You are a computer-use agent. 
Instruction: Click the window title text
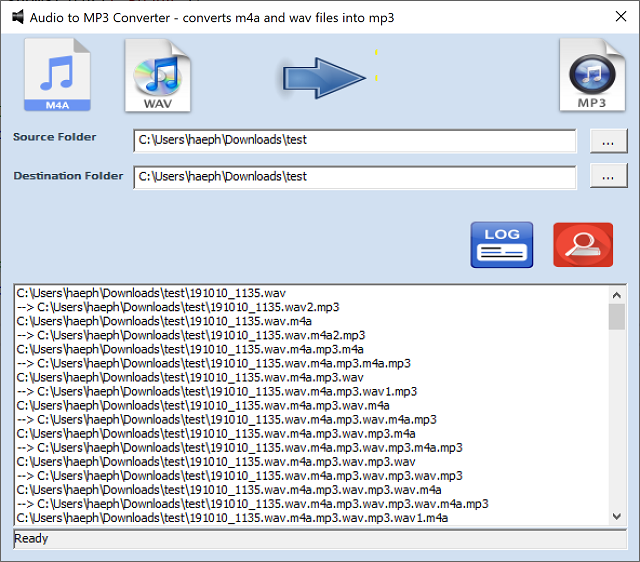click(x=212, y=18)
